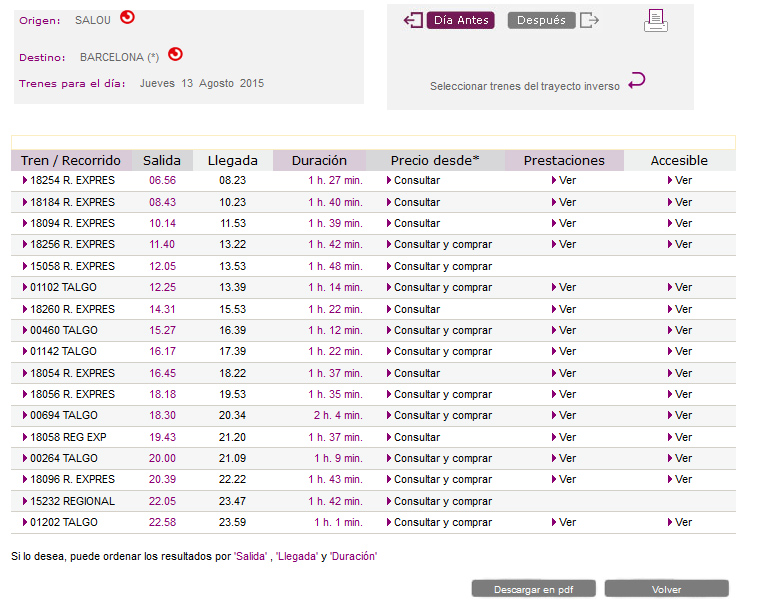Screen dimensions: 767x600
Task: Consultar y comprar the 22.05 REGIONAL train
Action: pos(439,502)
